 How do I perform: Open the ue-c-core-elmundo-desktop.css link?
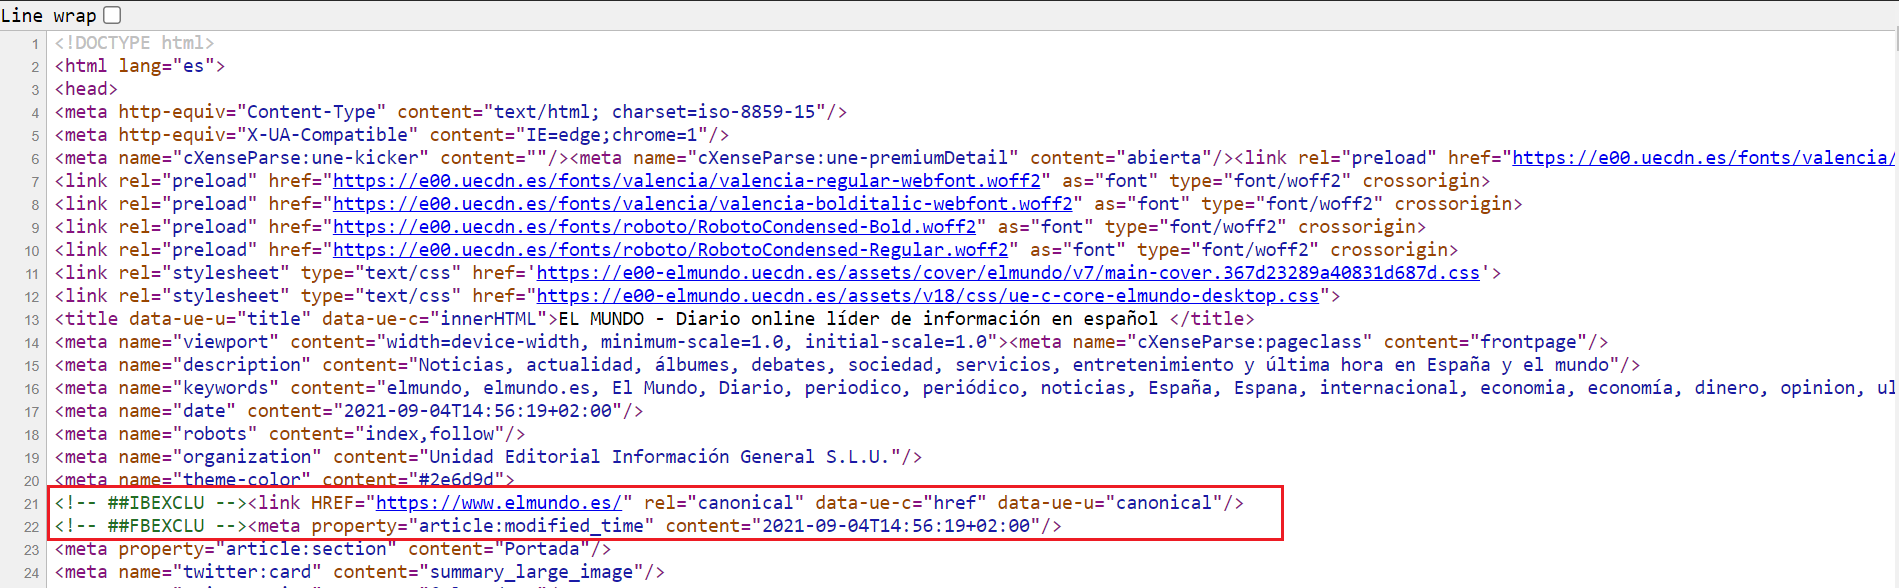(x=928, y=296)
